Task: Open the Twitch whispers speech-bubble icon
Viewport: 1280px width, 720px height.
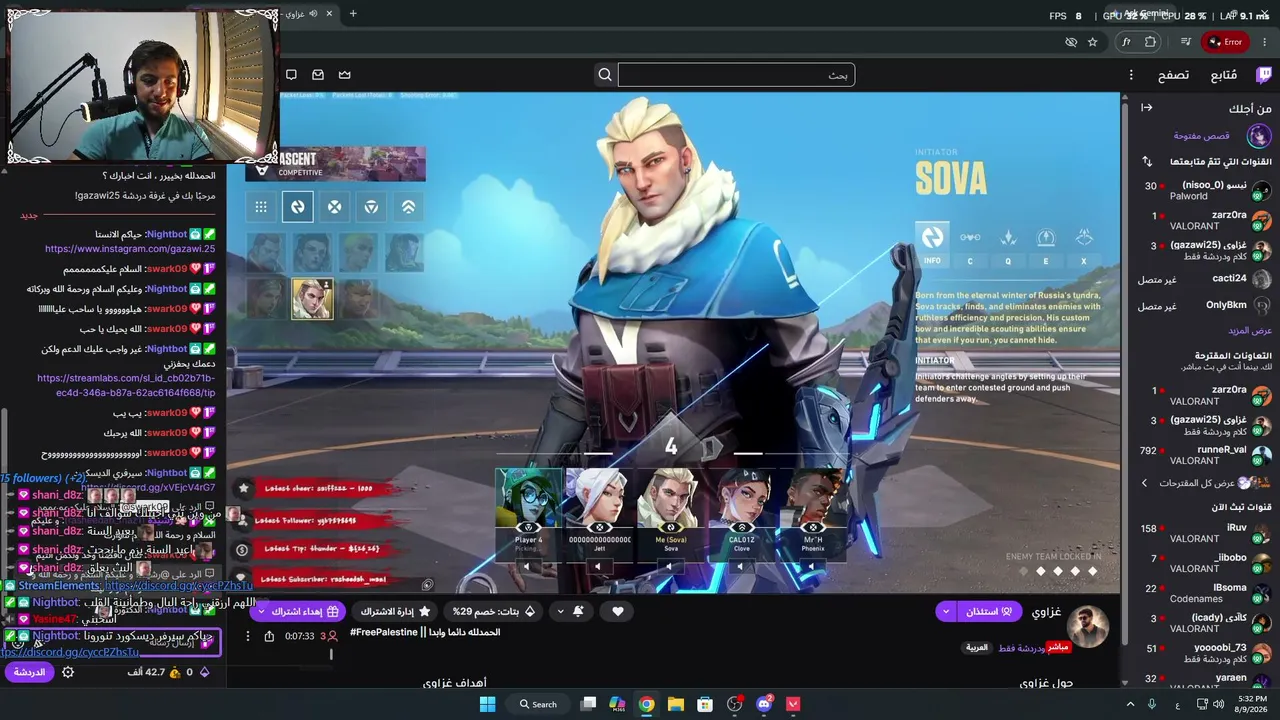Action: pyautogui.click(x=291, y=75)
